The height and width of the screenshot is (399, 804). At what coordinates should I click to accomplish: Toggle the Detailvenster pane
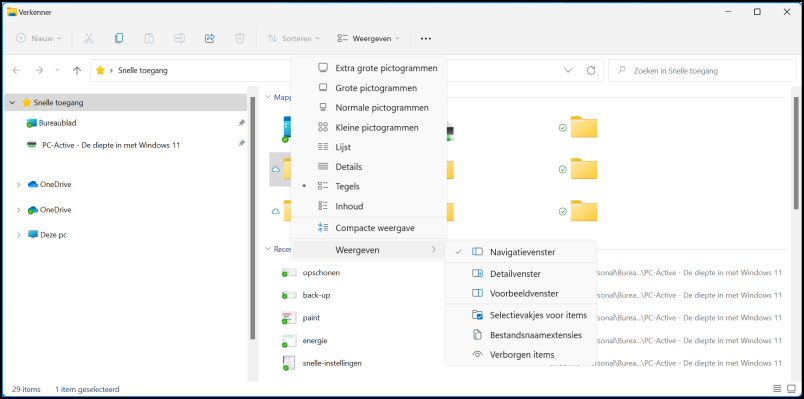tap(520, 274)
